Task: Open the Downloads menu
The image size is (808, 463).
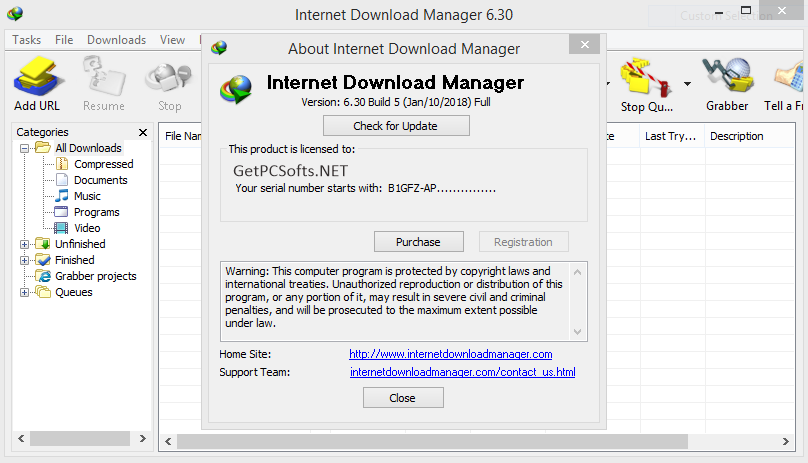Action: pyautogui.click(x=116, y=40)
